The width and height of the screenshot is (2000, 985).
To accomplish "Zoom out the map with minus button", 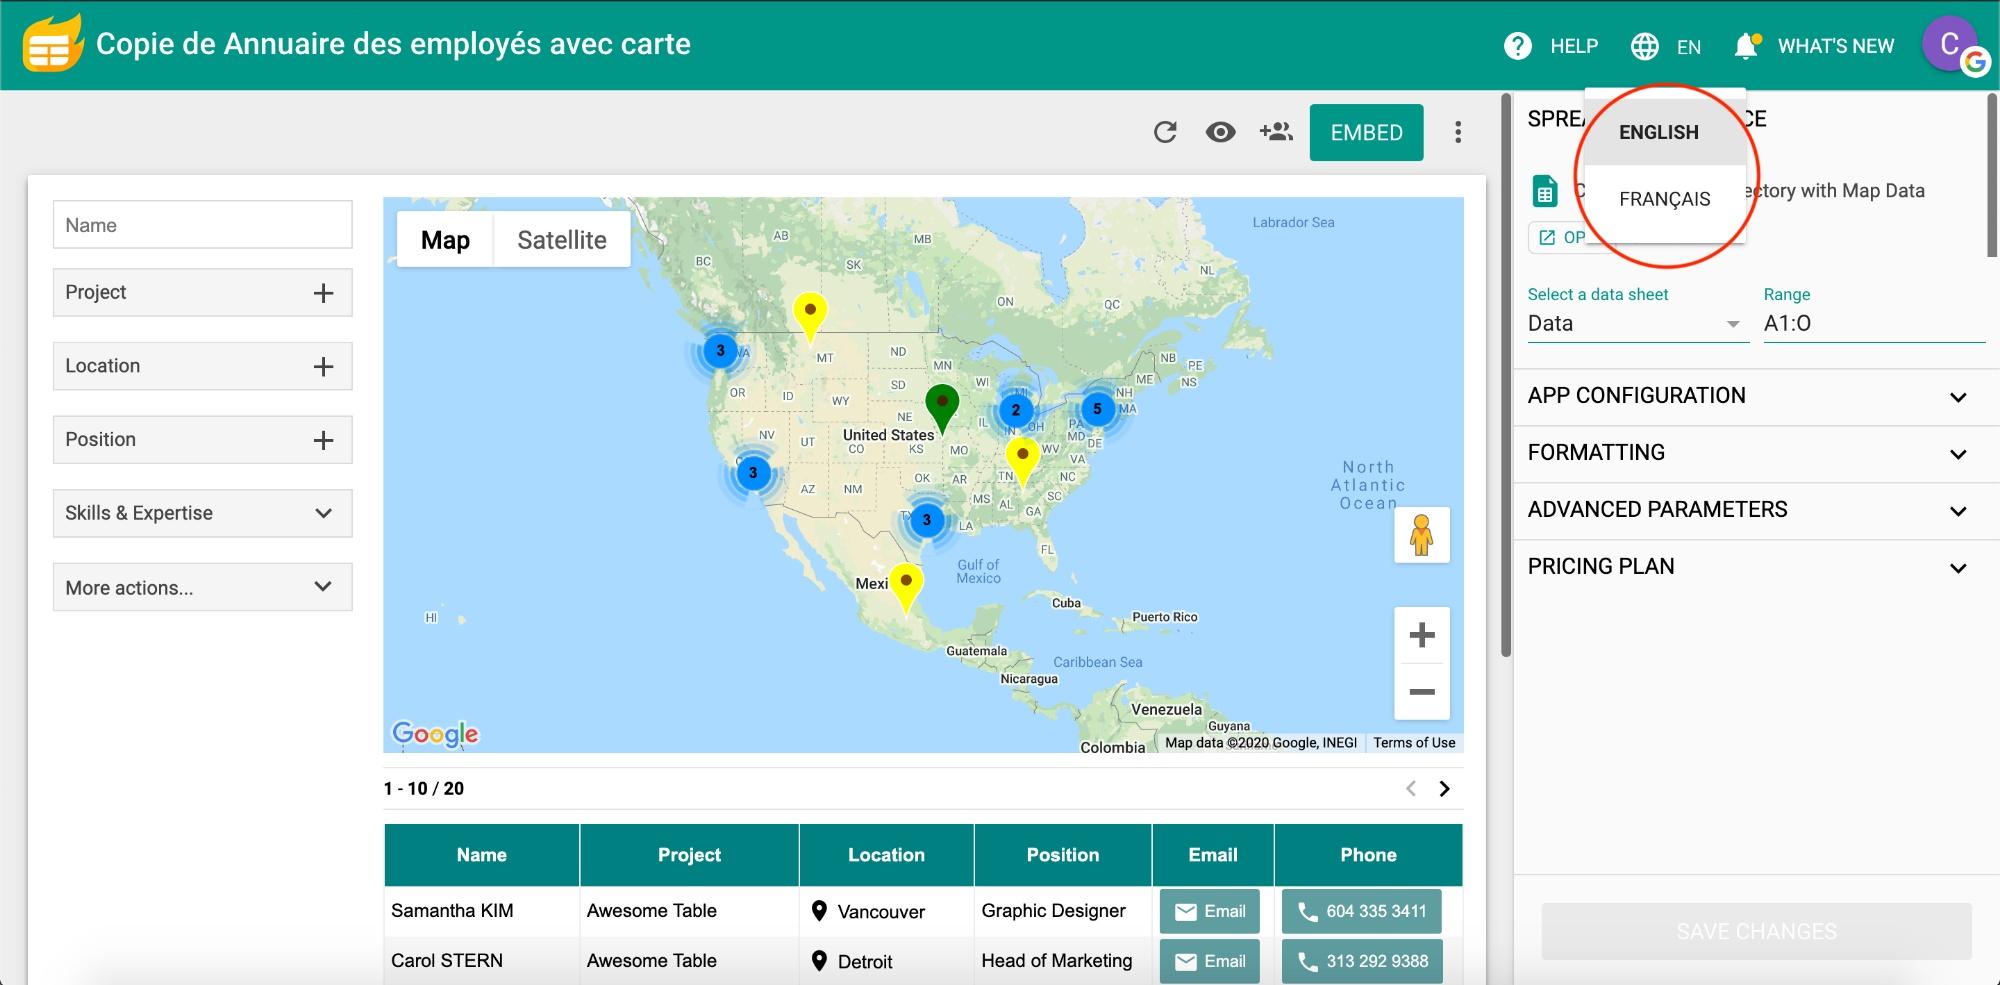I will 1422,691.
